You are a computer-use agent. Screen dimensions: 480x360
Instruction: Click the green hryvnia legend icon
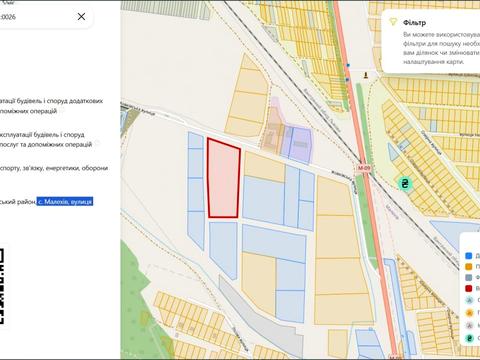point(469,338)
